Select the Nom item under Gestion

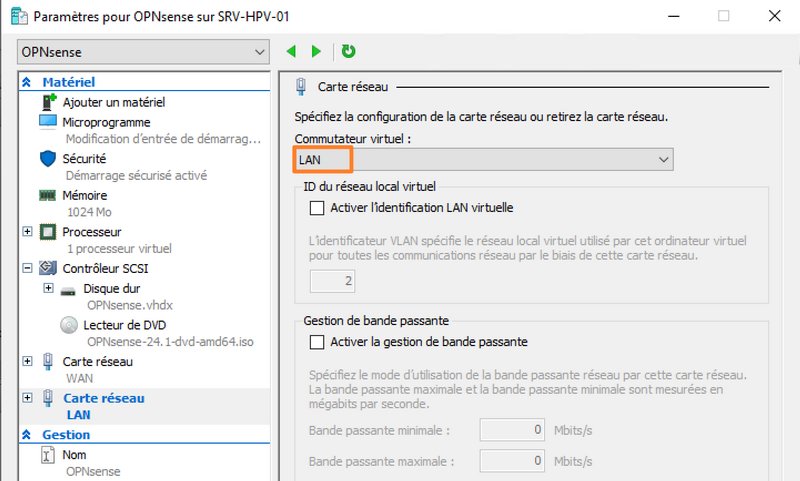74,455
